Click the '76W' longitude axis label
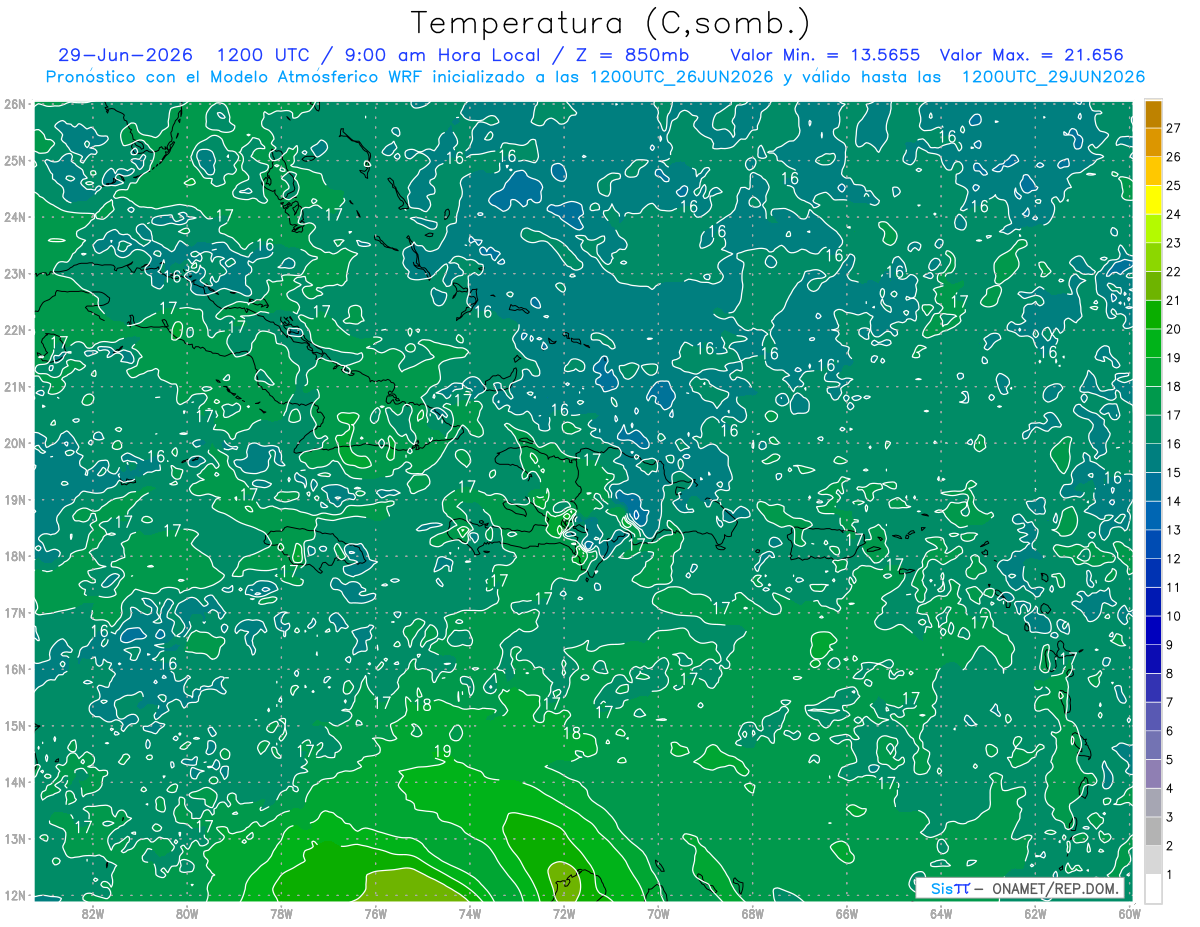 click(375, 913)
